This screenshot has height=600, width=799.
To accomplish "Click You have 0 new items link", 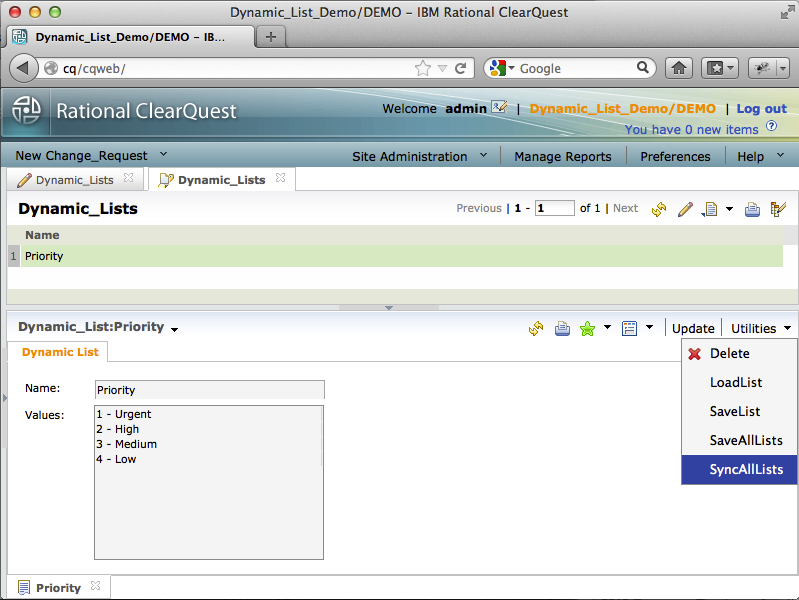I will [x=691, y=129].
